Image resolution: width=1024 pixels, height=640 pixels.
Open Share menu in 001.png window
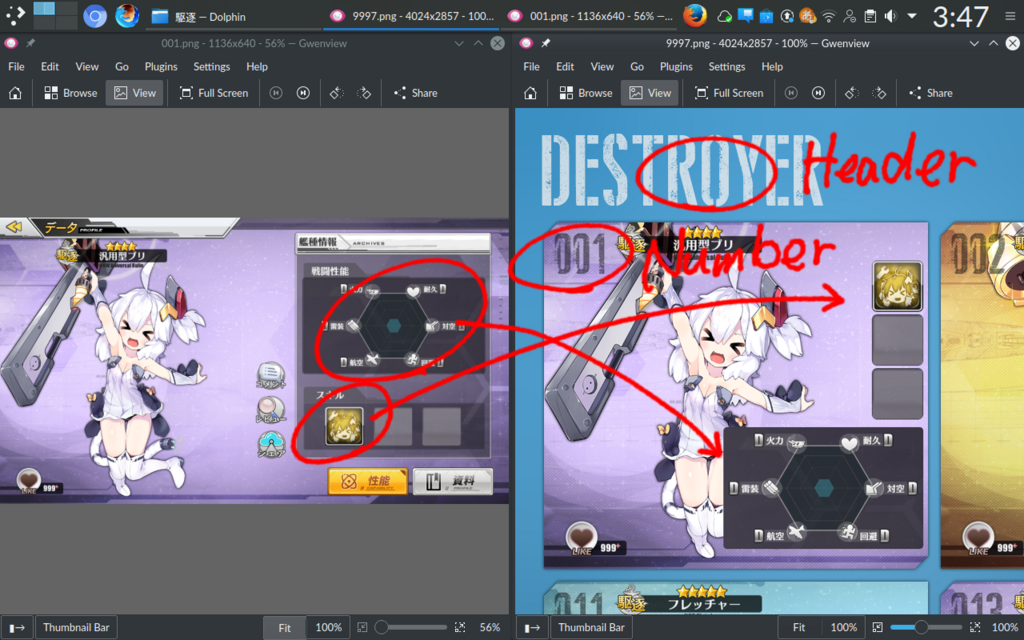point(415,93)
